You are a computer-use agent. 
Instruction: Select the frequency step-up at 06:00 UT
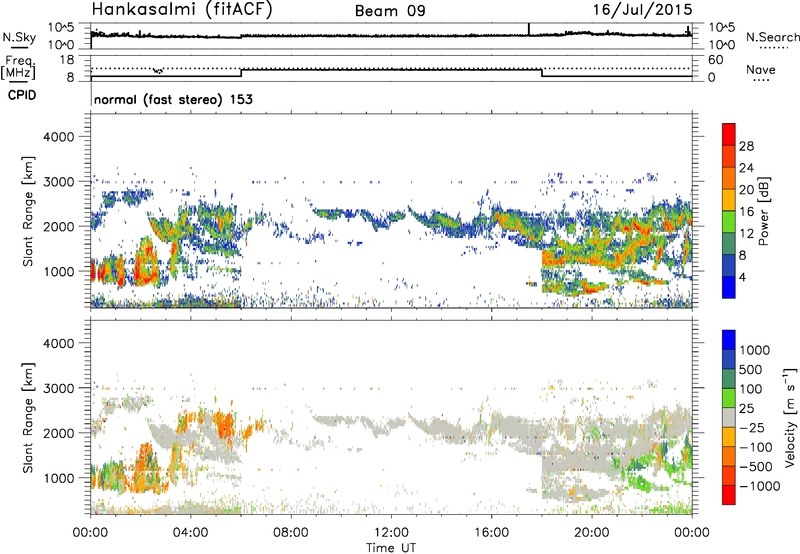click(x=241, y=73)
